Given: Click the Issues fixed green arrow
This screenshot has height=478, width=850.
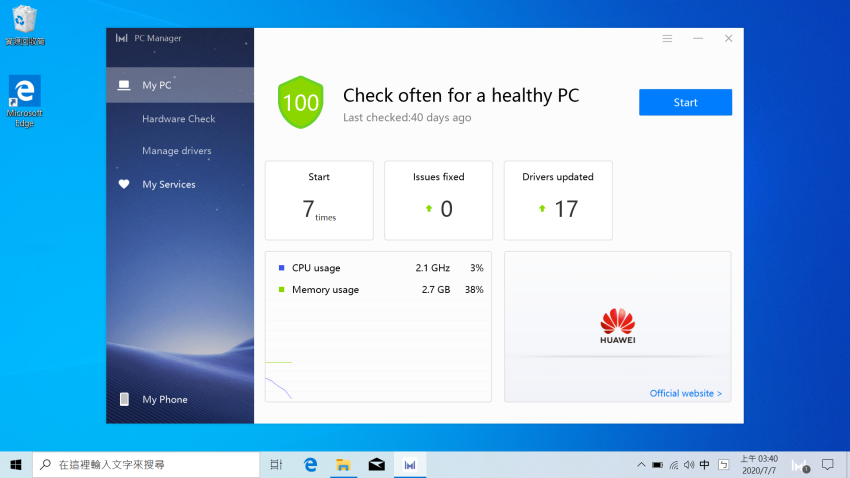Looking at the screenshot, I should [429, 208].
